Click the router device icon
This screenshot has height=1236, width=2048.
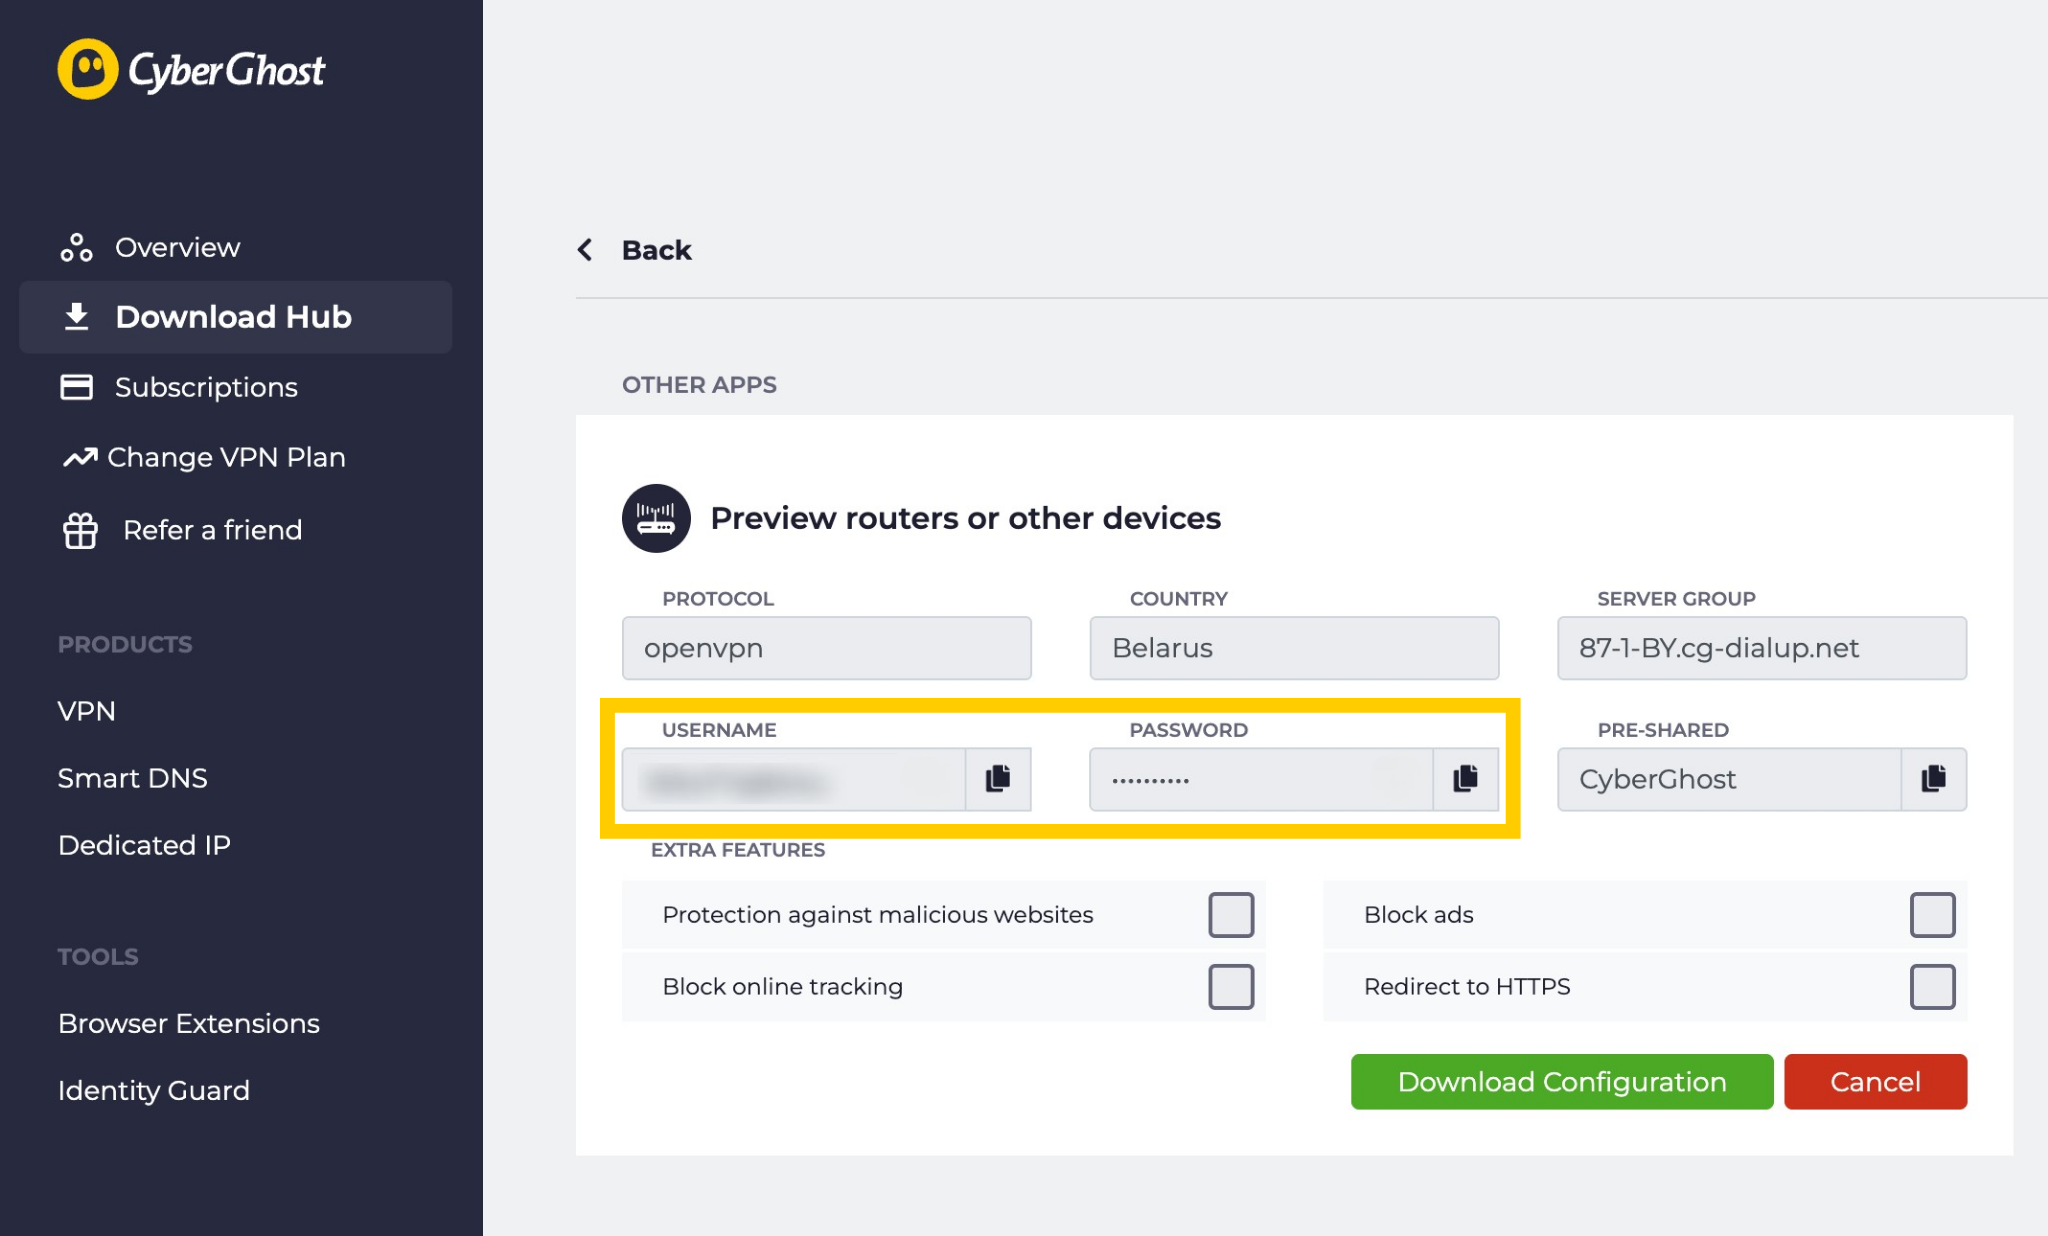pos(656,518)
